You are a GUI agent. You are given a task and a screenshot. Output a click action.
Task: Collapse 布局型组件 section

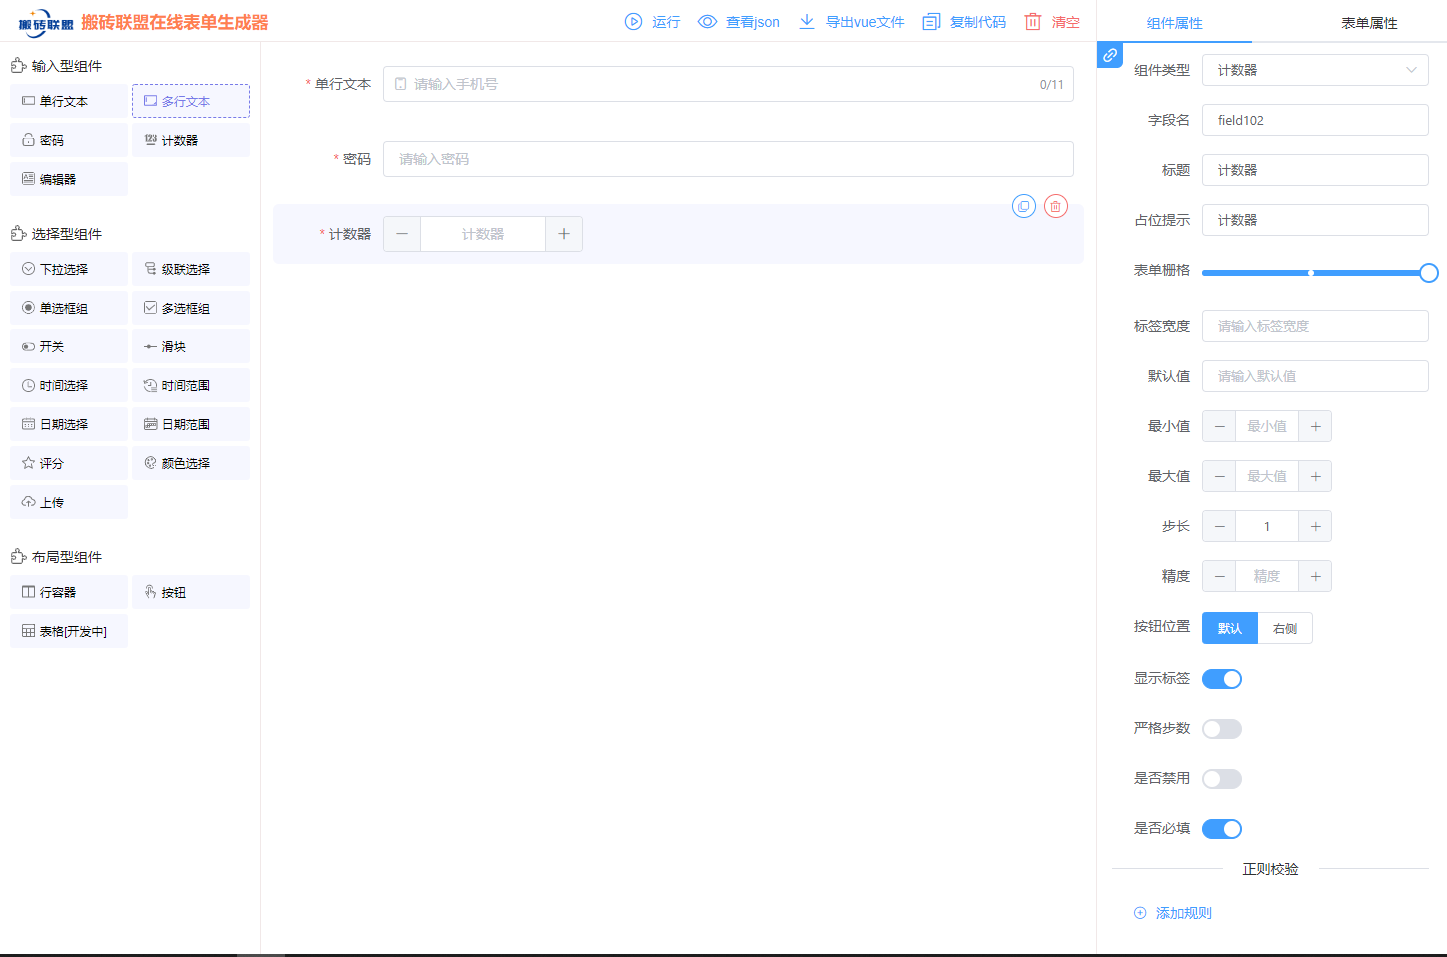63,556
